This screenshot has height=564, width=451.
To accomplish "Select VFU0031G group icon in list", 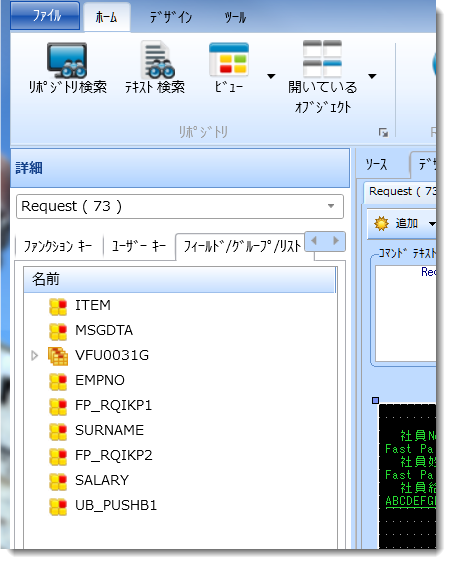I will coord(58,356).
